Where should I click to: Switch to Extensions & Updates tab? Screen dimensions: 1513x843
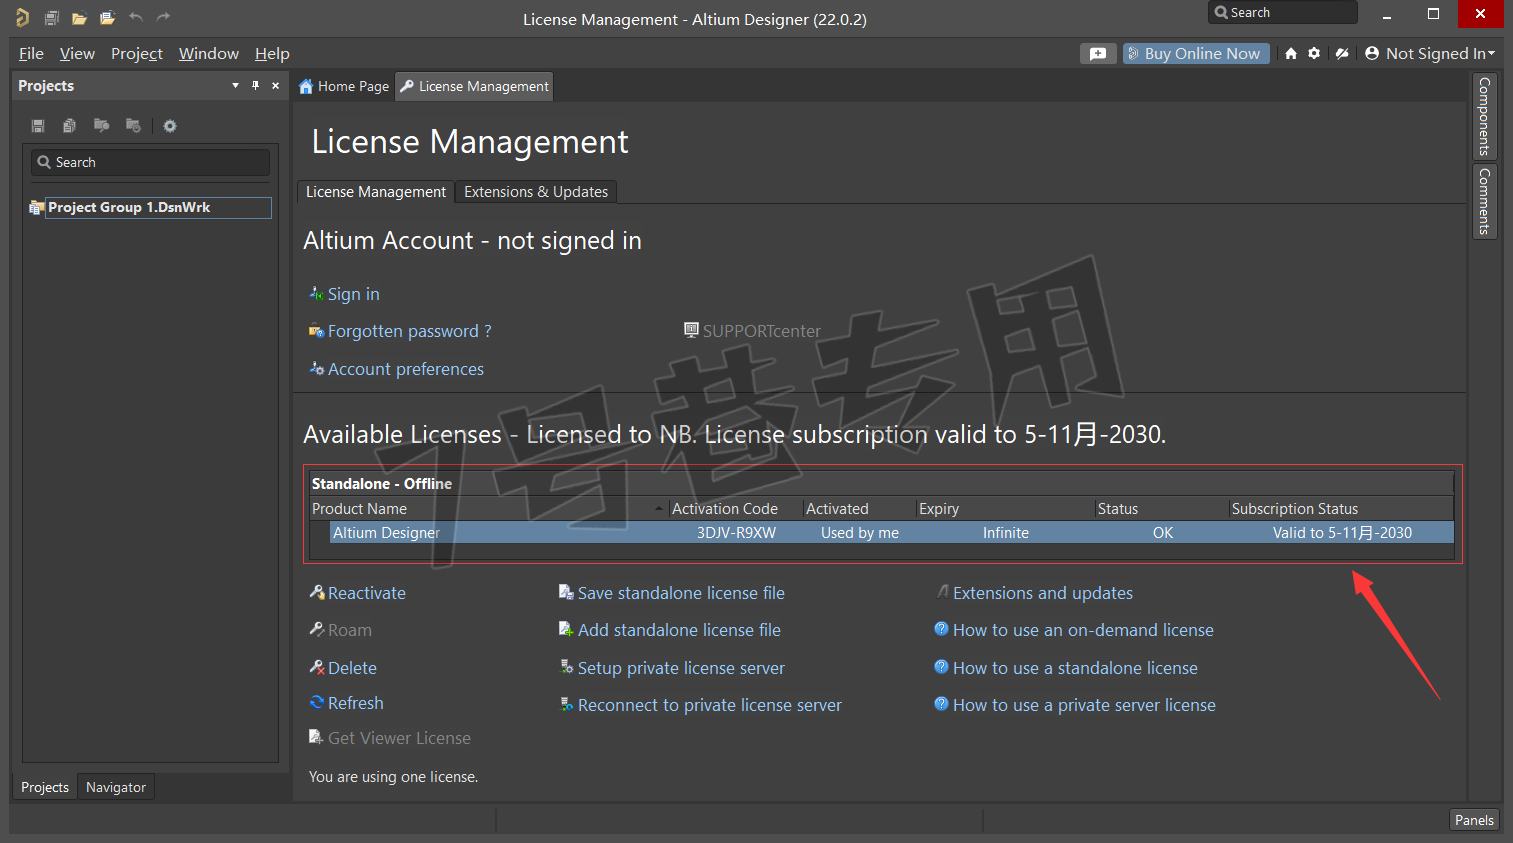[536, 192]
